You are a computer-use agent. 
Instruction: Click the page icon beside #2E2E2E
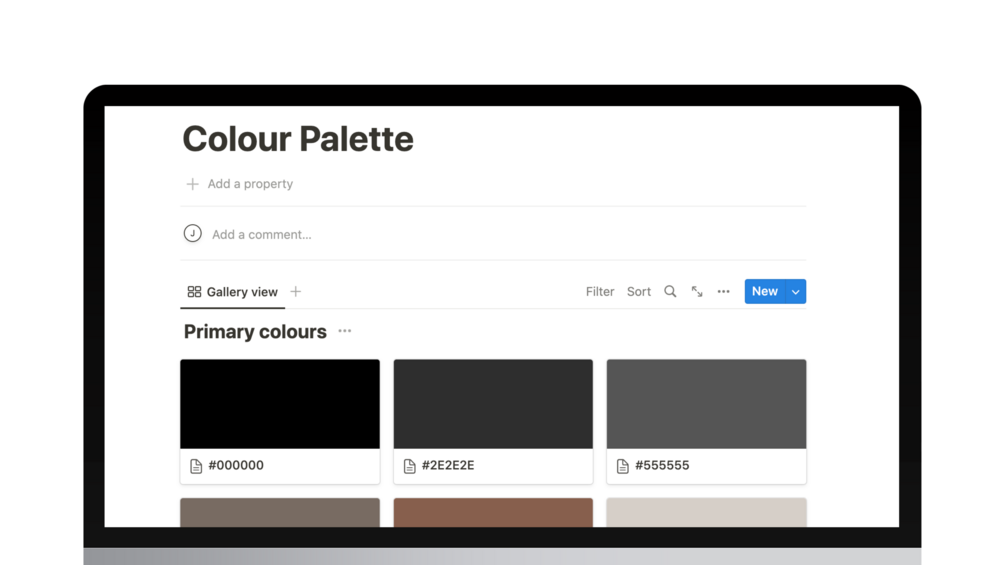(x=410, y=466)
